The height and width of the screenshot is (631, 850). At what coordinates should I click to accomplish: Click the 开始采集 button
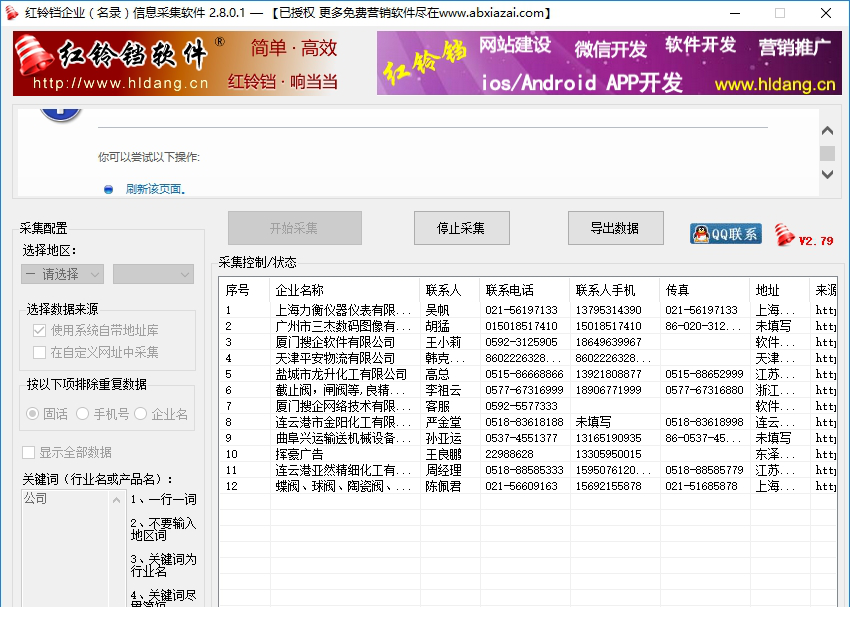point(294,228)
